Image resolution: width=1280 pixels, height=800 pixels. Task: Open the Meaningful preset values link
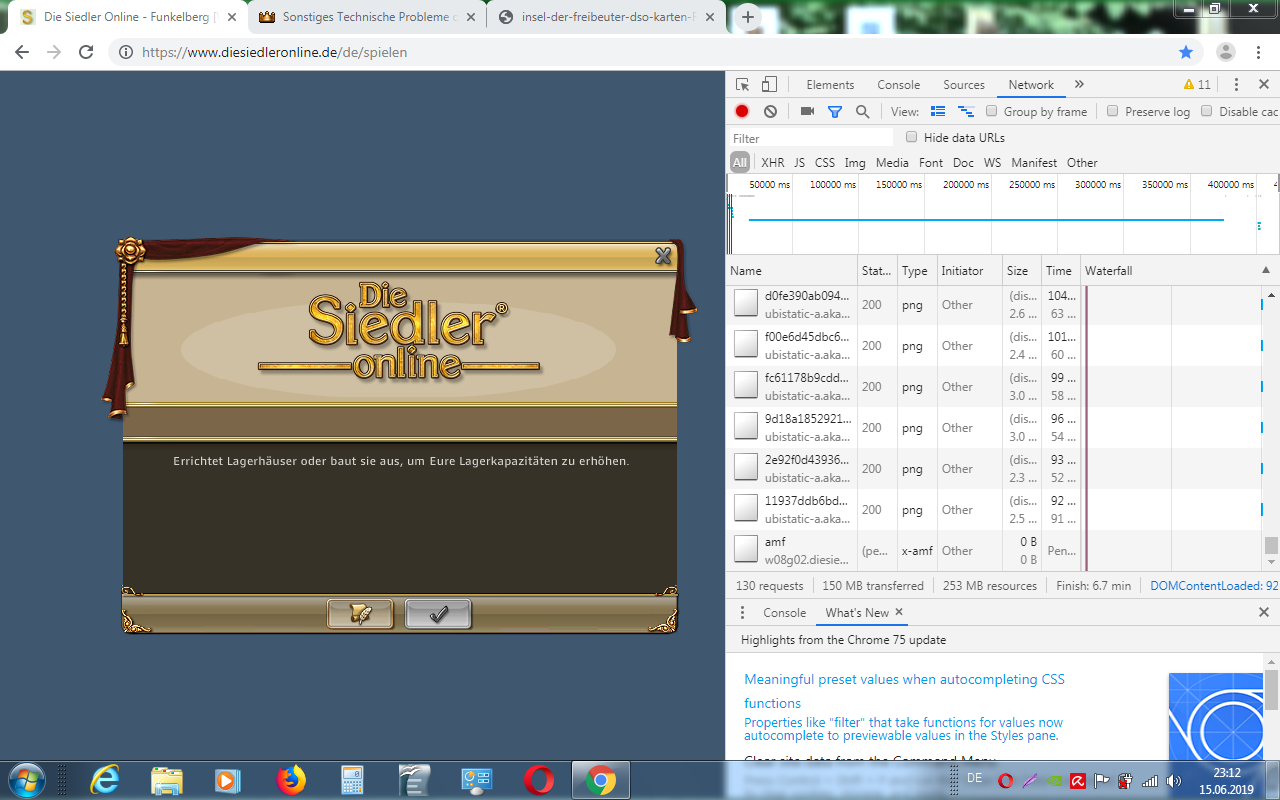904,691
